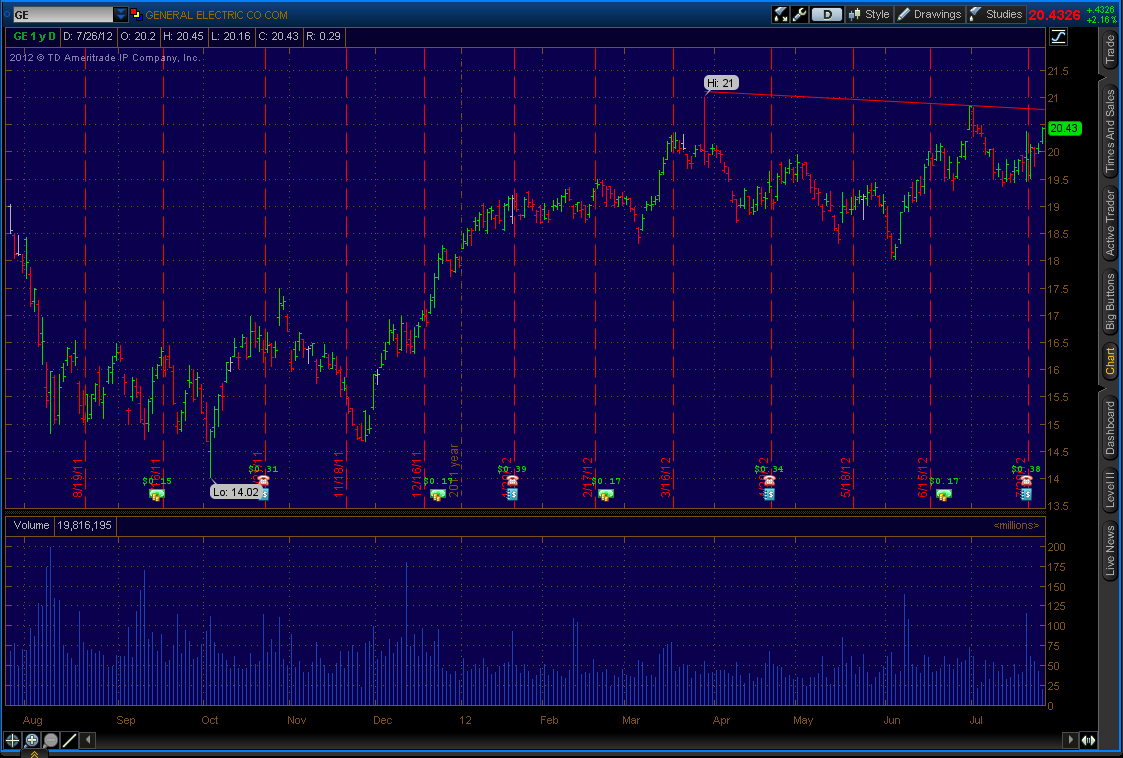The width and height of the screenshot is (1123, 758).
Task: Click the dividend icon near 12/16/11
Action: point(438,494)
